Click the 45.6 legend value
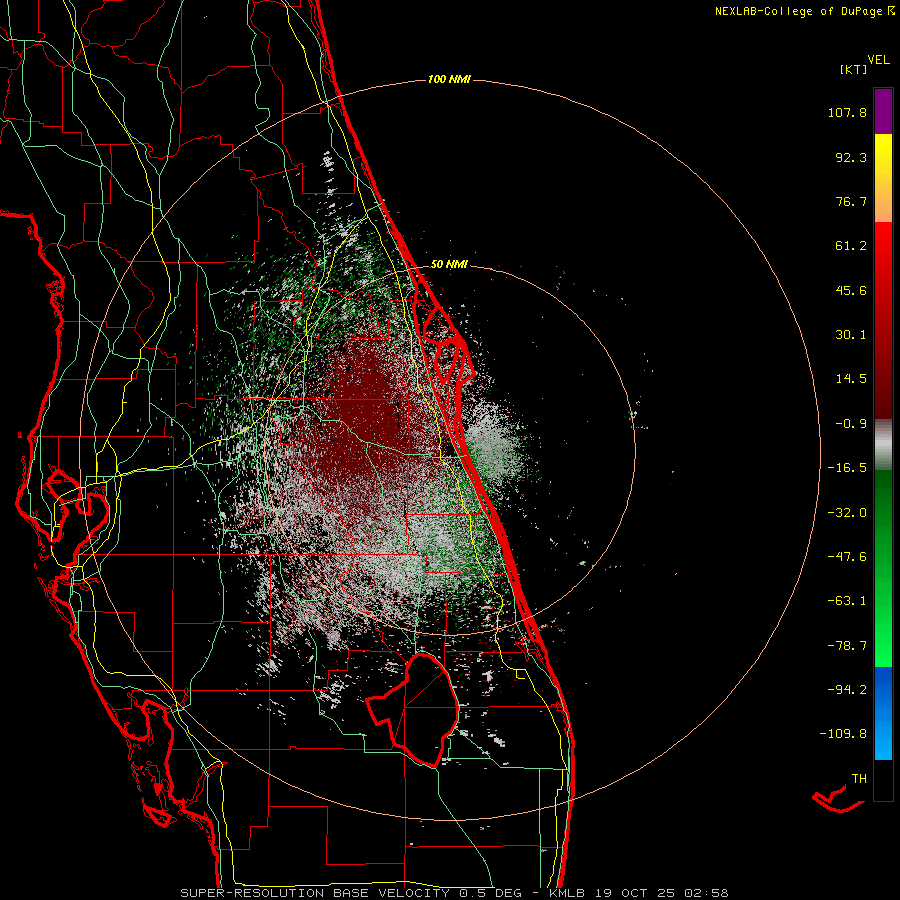 [851, 290]
